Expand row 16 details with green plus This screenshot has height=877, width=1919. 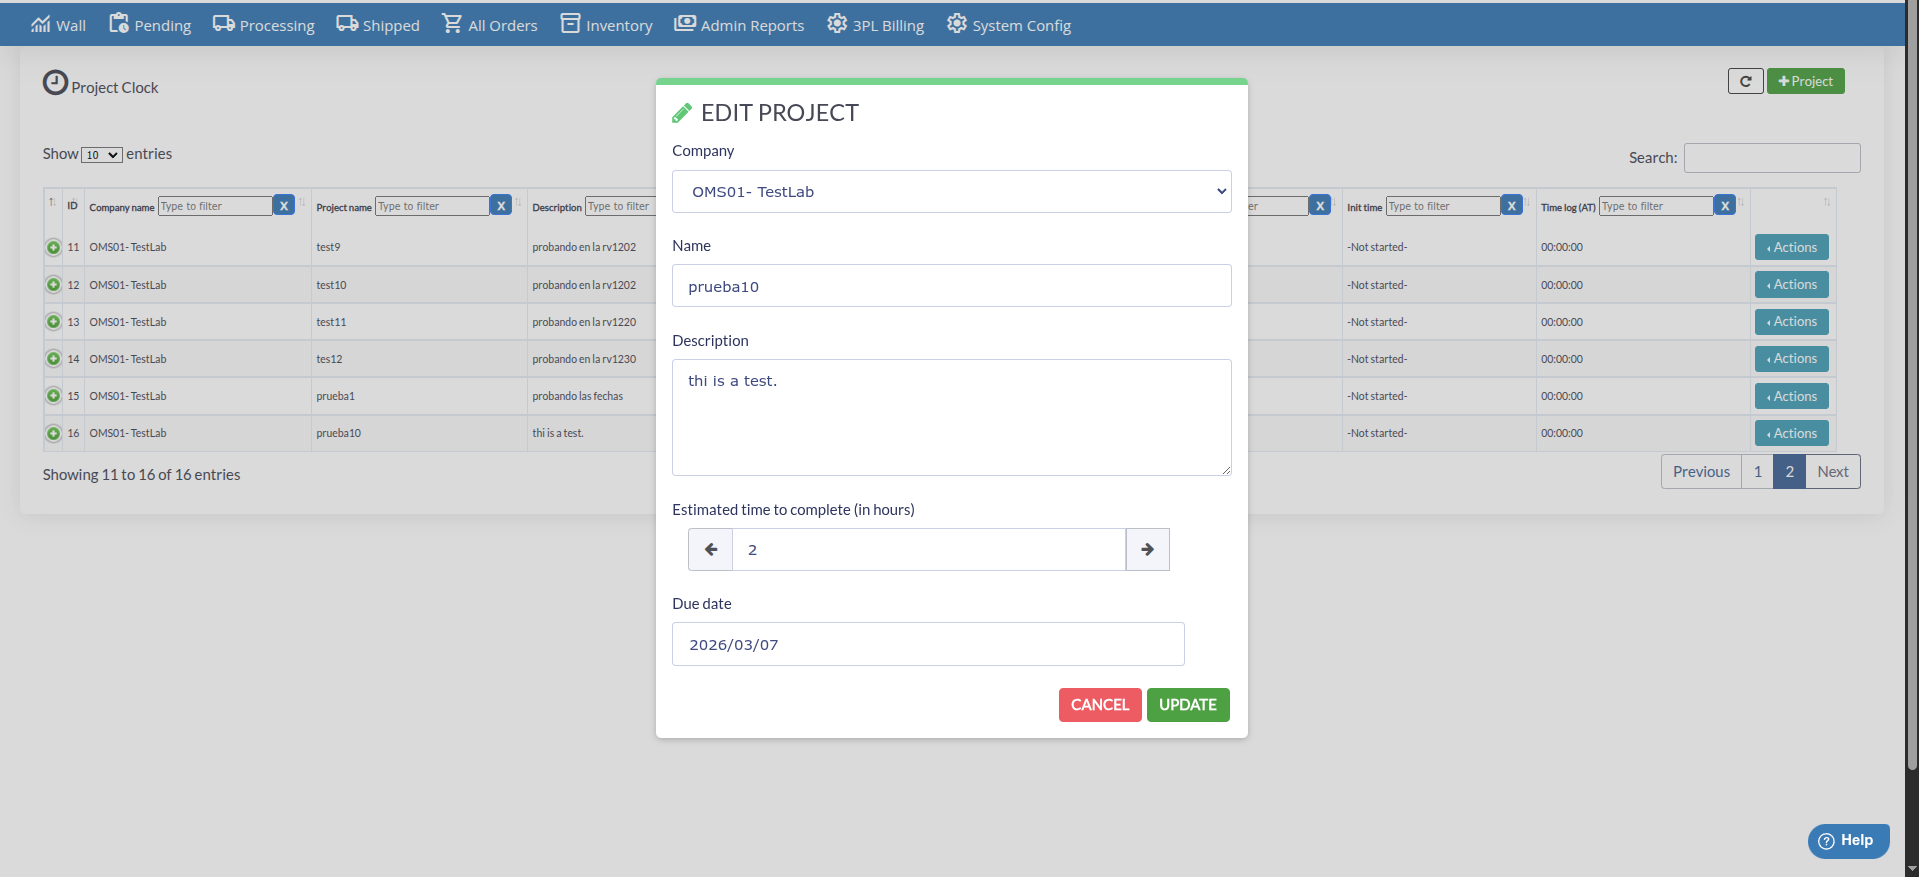click(54, 433)
